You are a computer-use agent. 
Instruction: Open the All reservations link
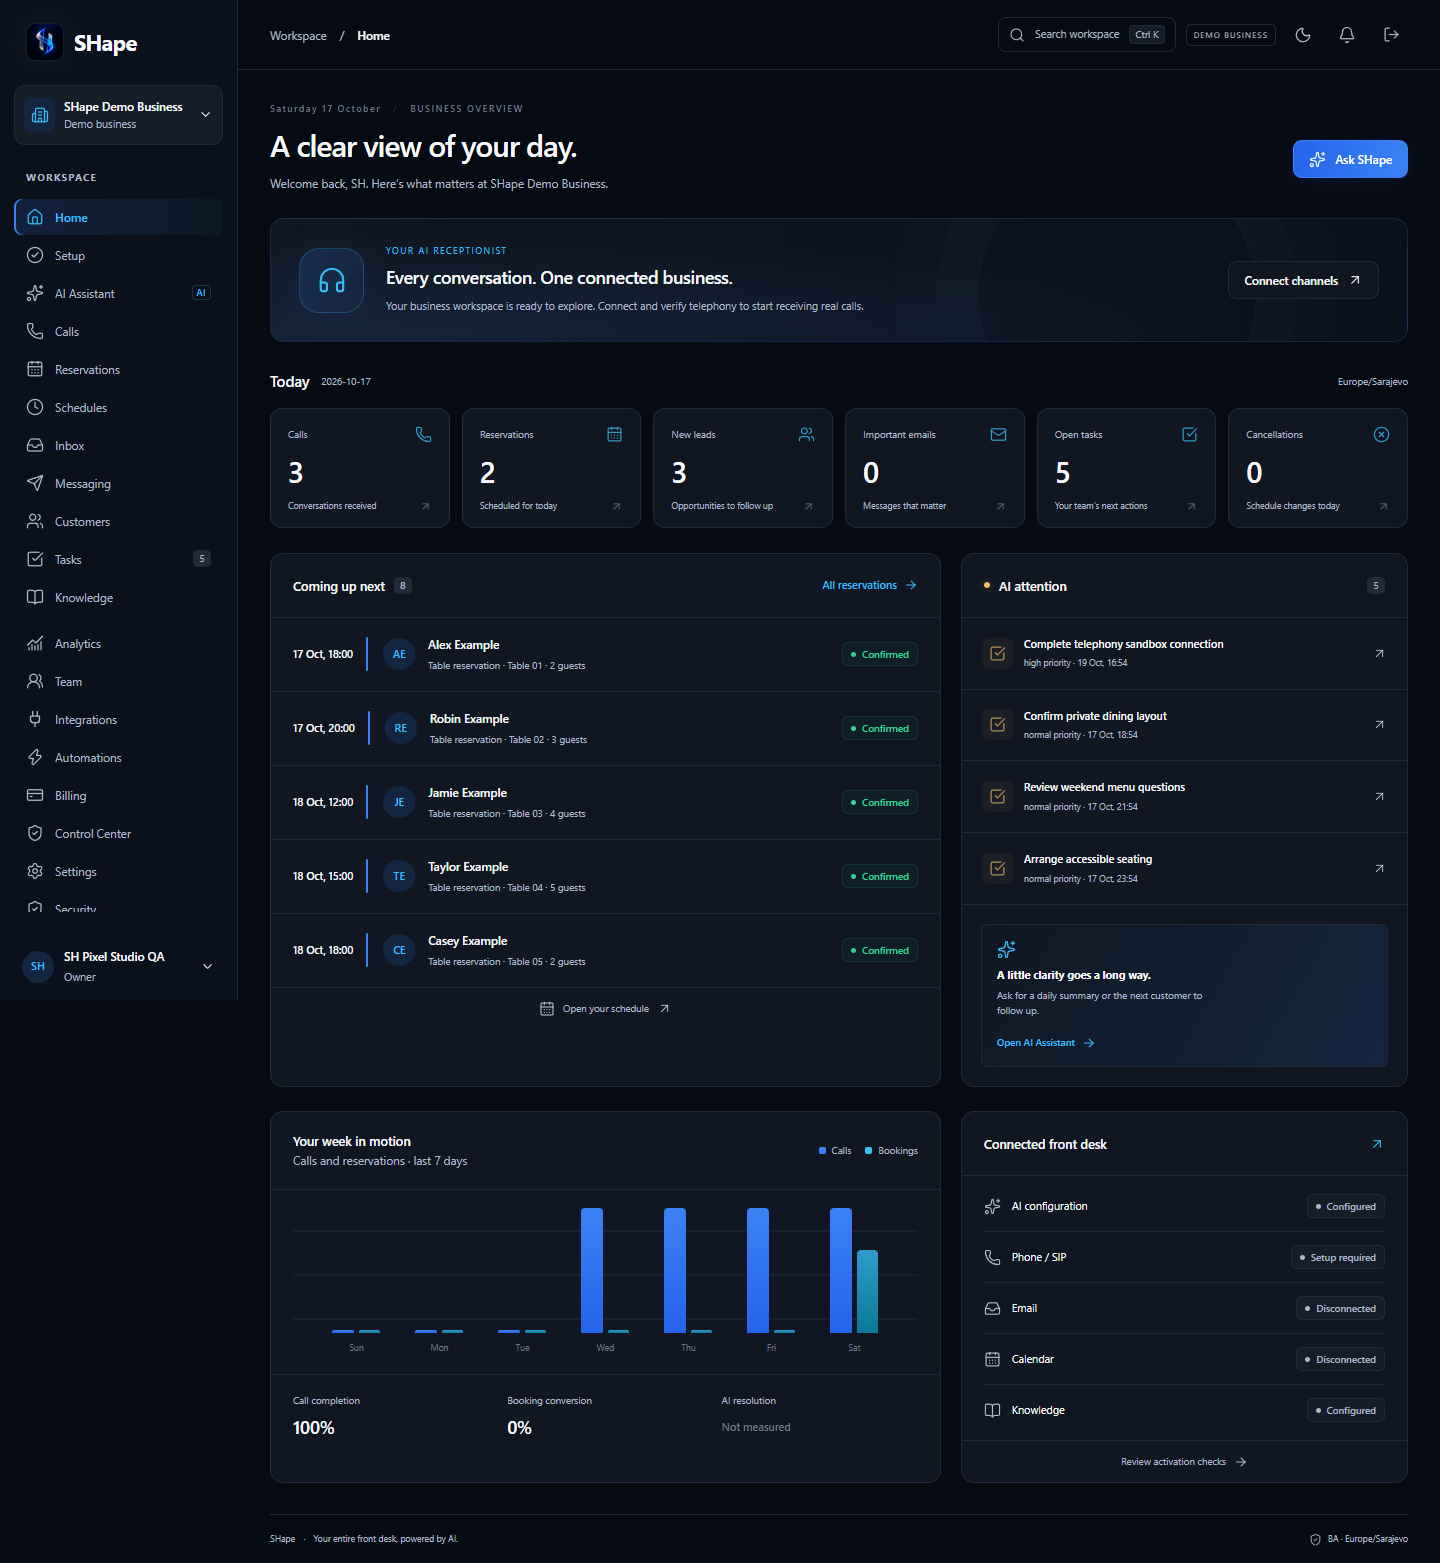869,585
